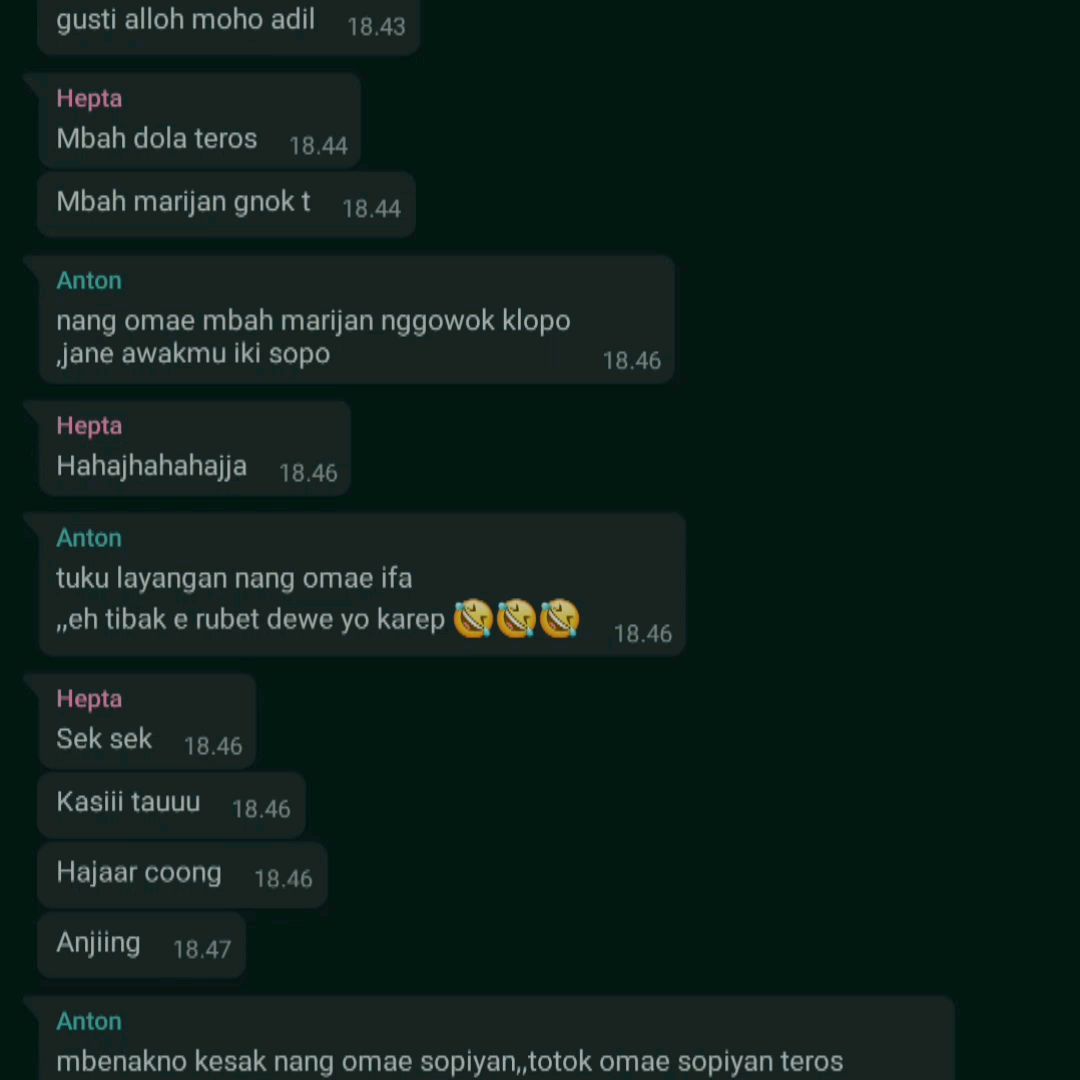Image resolution: width=1080 pixels, height=1080 pixels.
Task: Click the last laughing emoji in Anton's message
Action: point(559,618)
